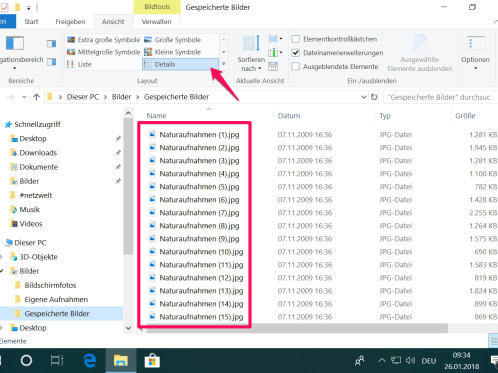Open Sortieren nach menu

point(251,53)
